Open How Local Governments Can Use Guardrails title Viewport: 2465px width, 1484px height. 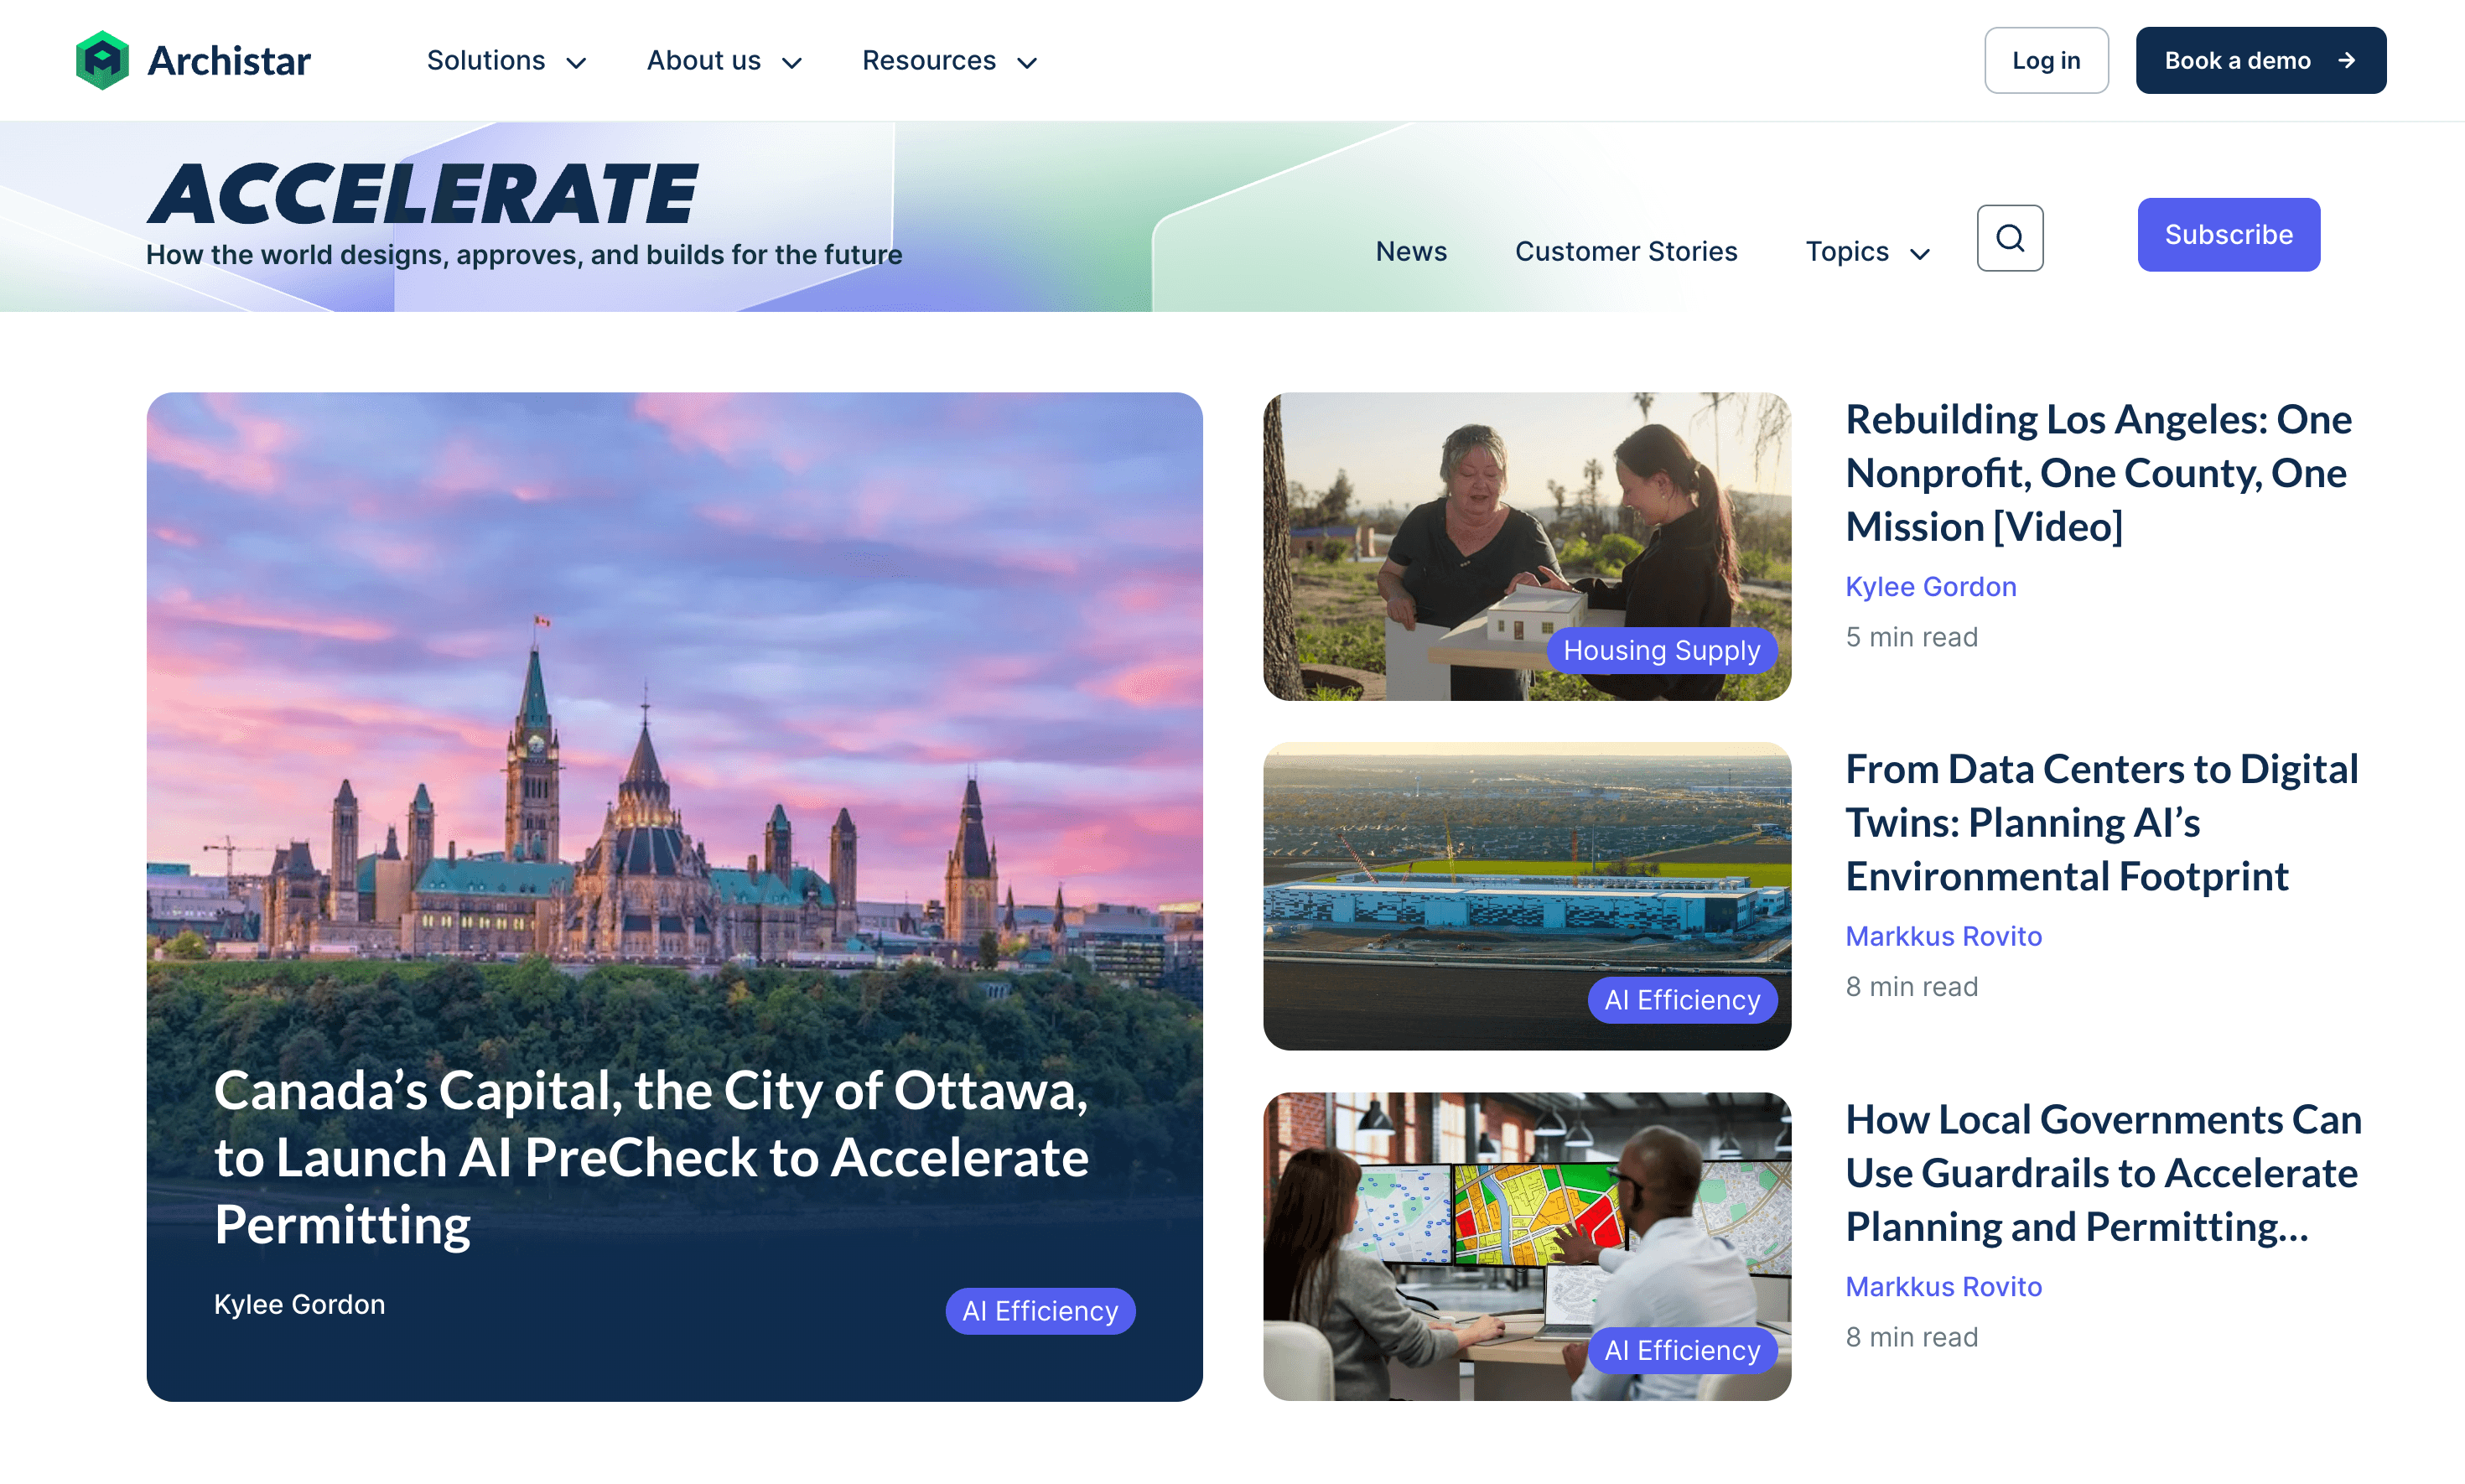2103,1173
